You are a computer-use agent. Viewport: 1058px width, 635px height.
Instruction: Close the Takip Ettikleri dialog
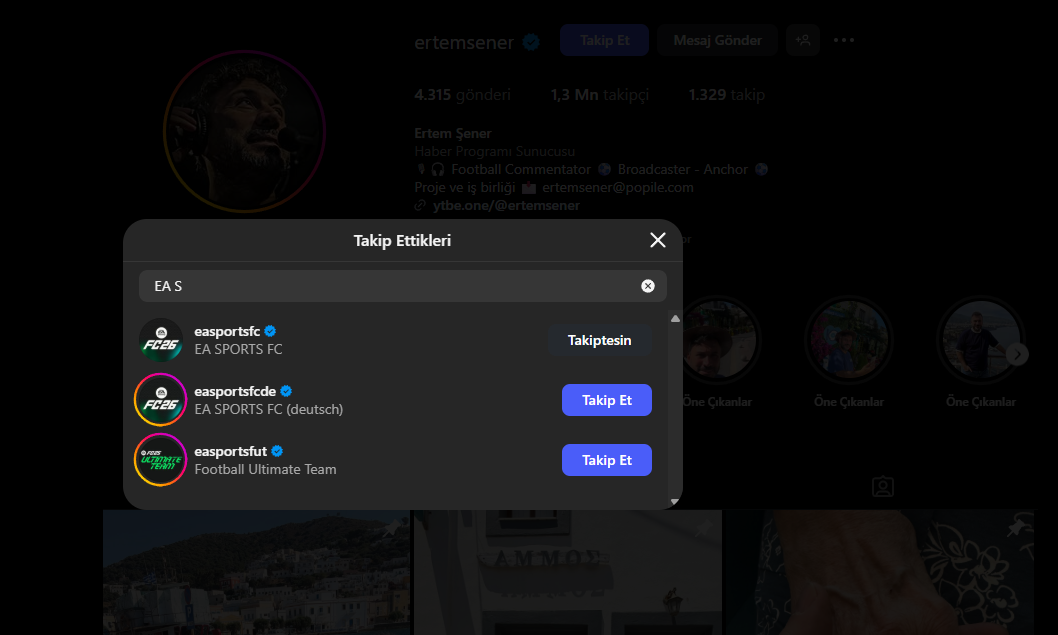click(658, 240)
